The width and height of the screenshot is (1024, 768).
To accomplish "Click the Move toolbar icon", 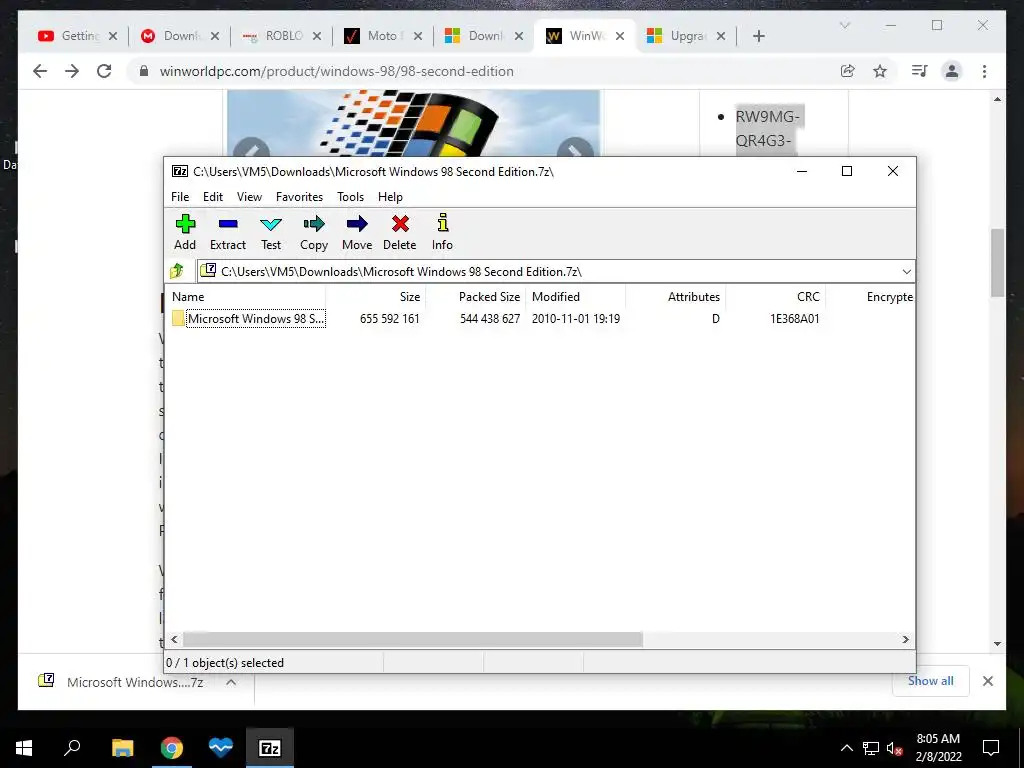I will pos(357,232).
